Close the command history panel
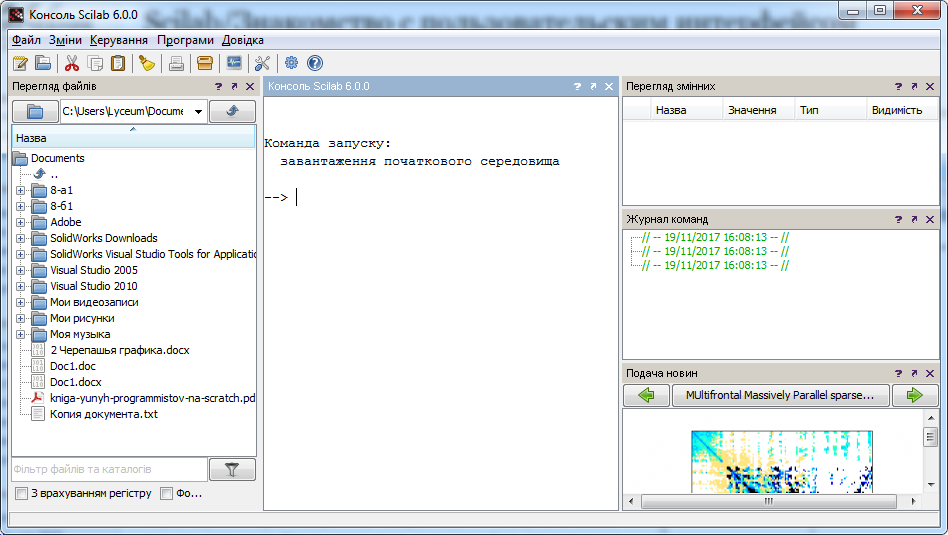Screen dimensions: 948x535 tap(930, 219)
